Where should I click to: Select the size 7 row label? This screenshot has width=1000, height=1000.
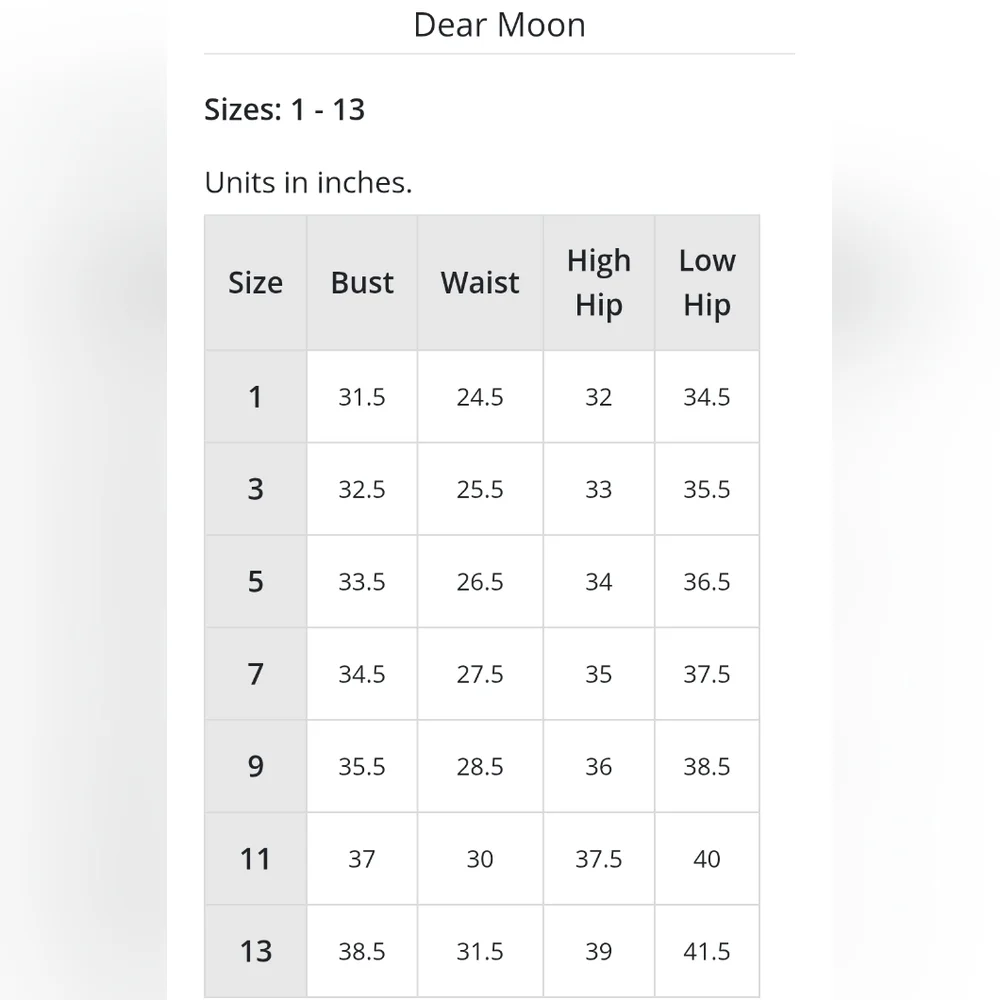[x=256, y=674]
